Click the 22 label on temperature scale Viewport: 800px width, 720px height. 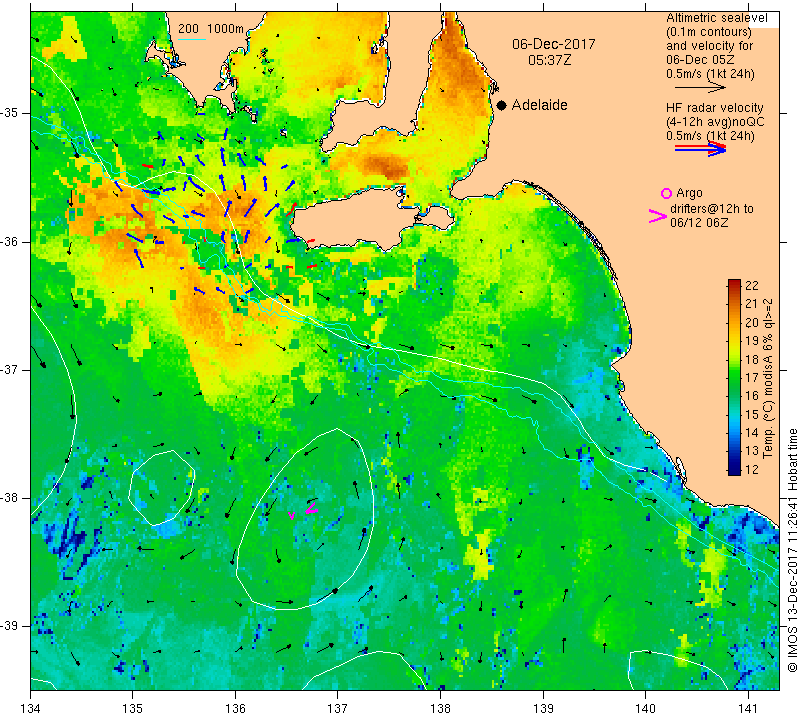(752, 285)
